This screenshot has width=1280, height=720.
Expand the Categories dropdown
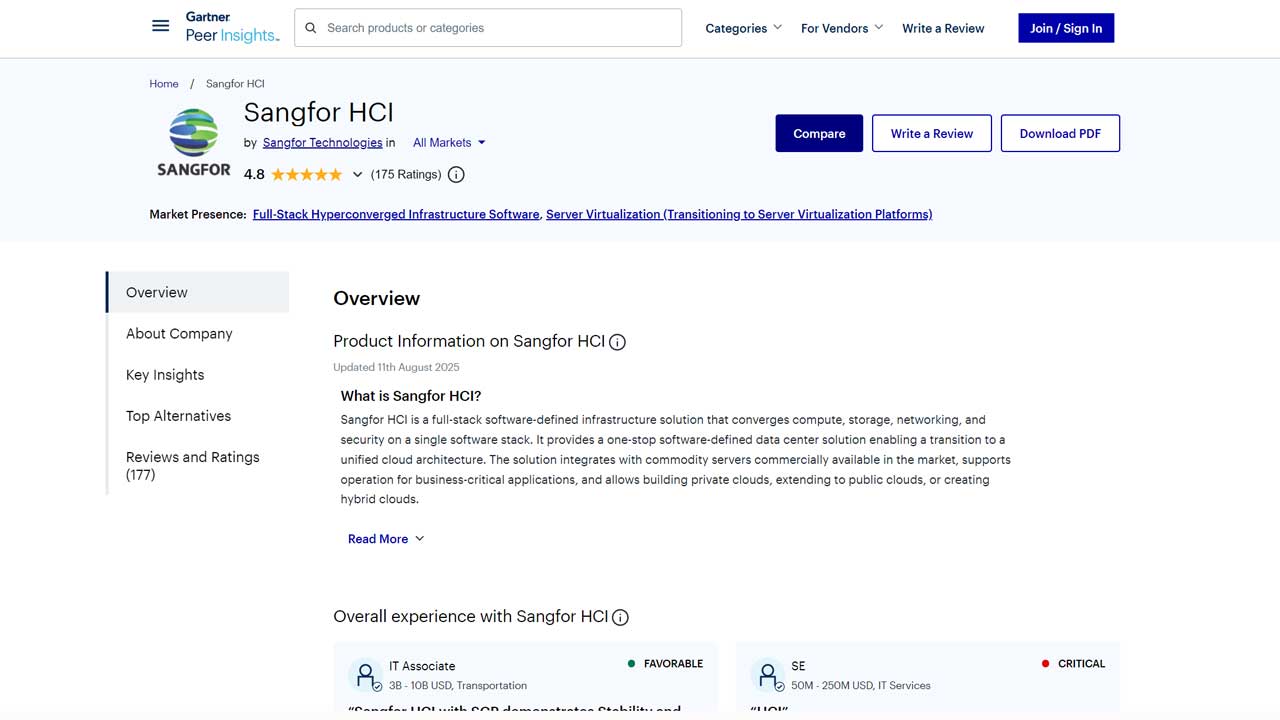[x=743, y=28]
